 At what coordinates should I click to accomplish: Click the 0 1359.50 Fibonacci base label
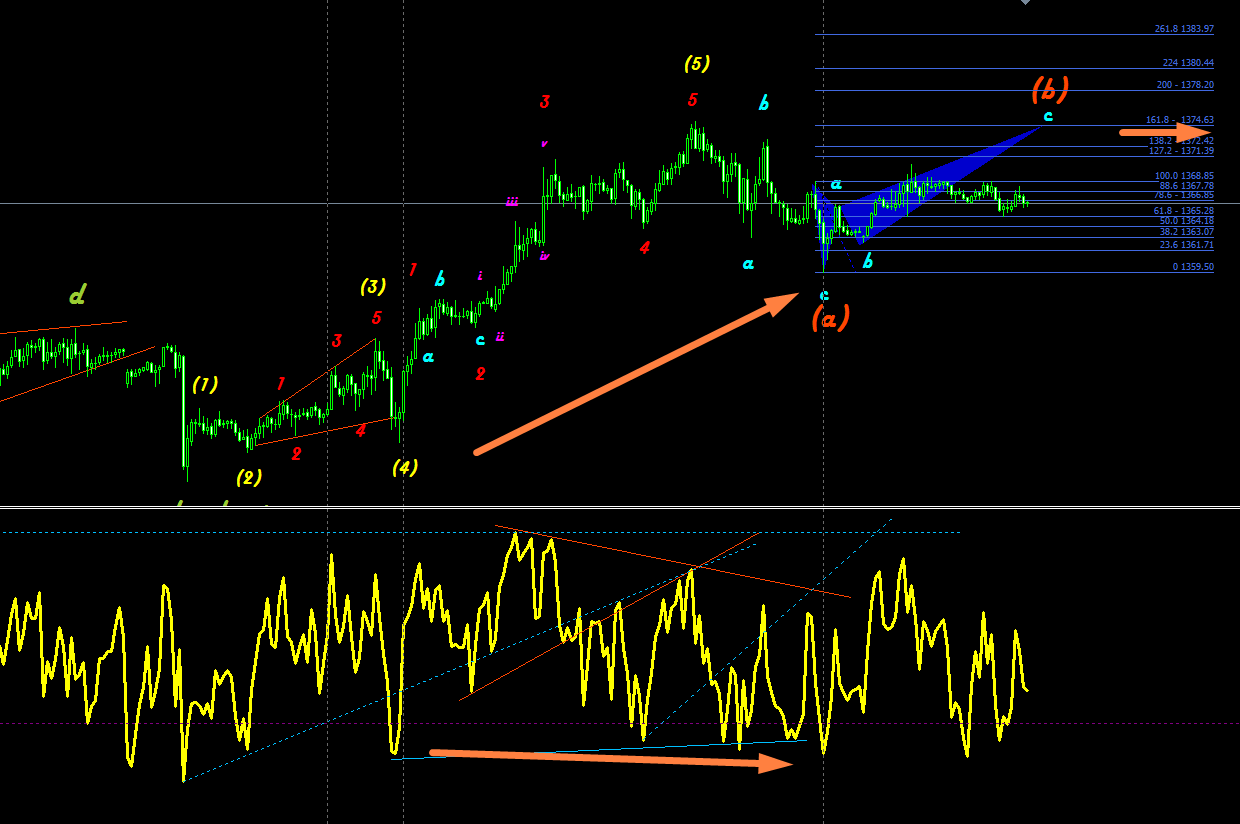(1193, 267)
